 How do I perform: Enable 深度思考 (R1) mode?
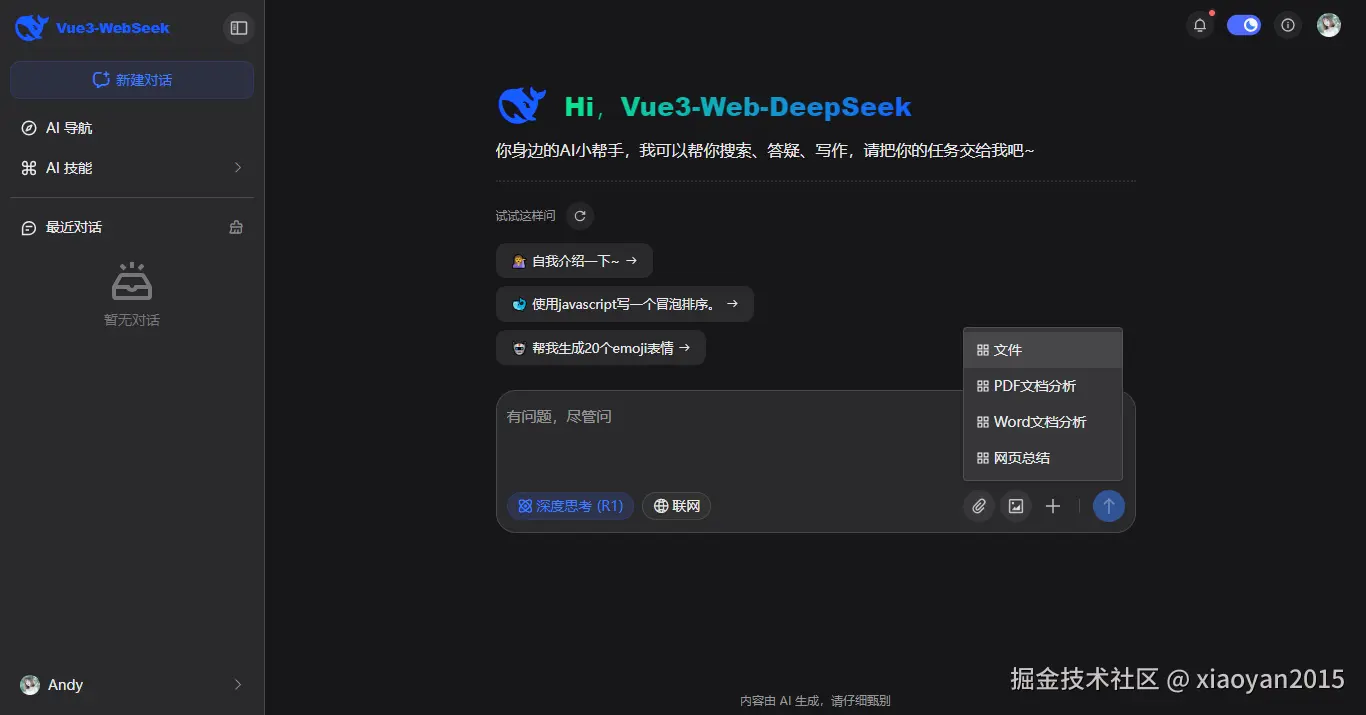click(x=570, y=506)
